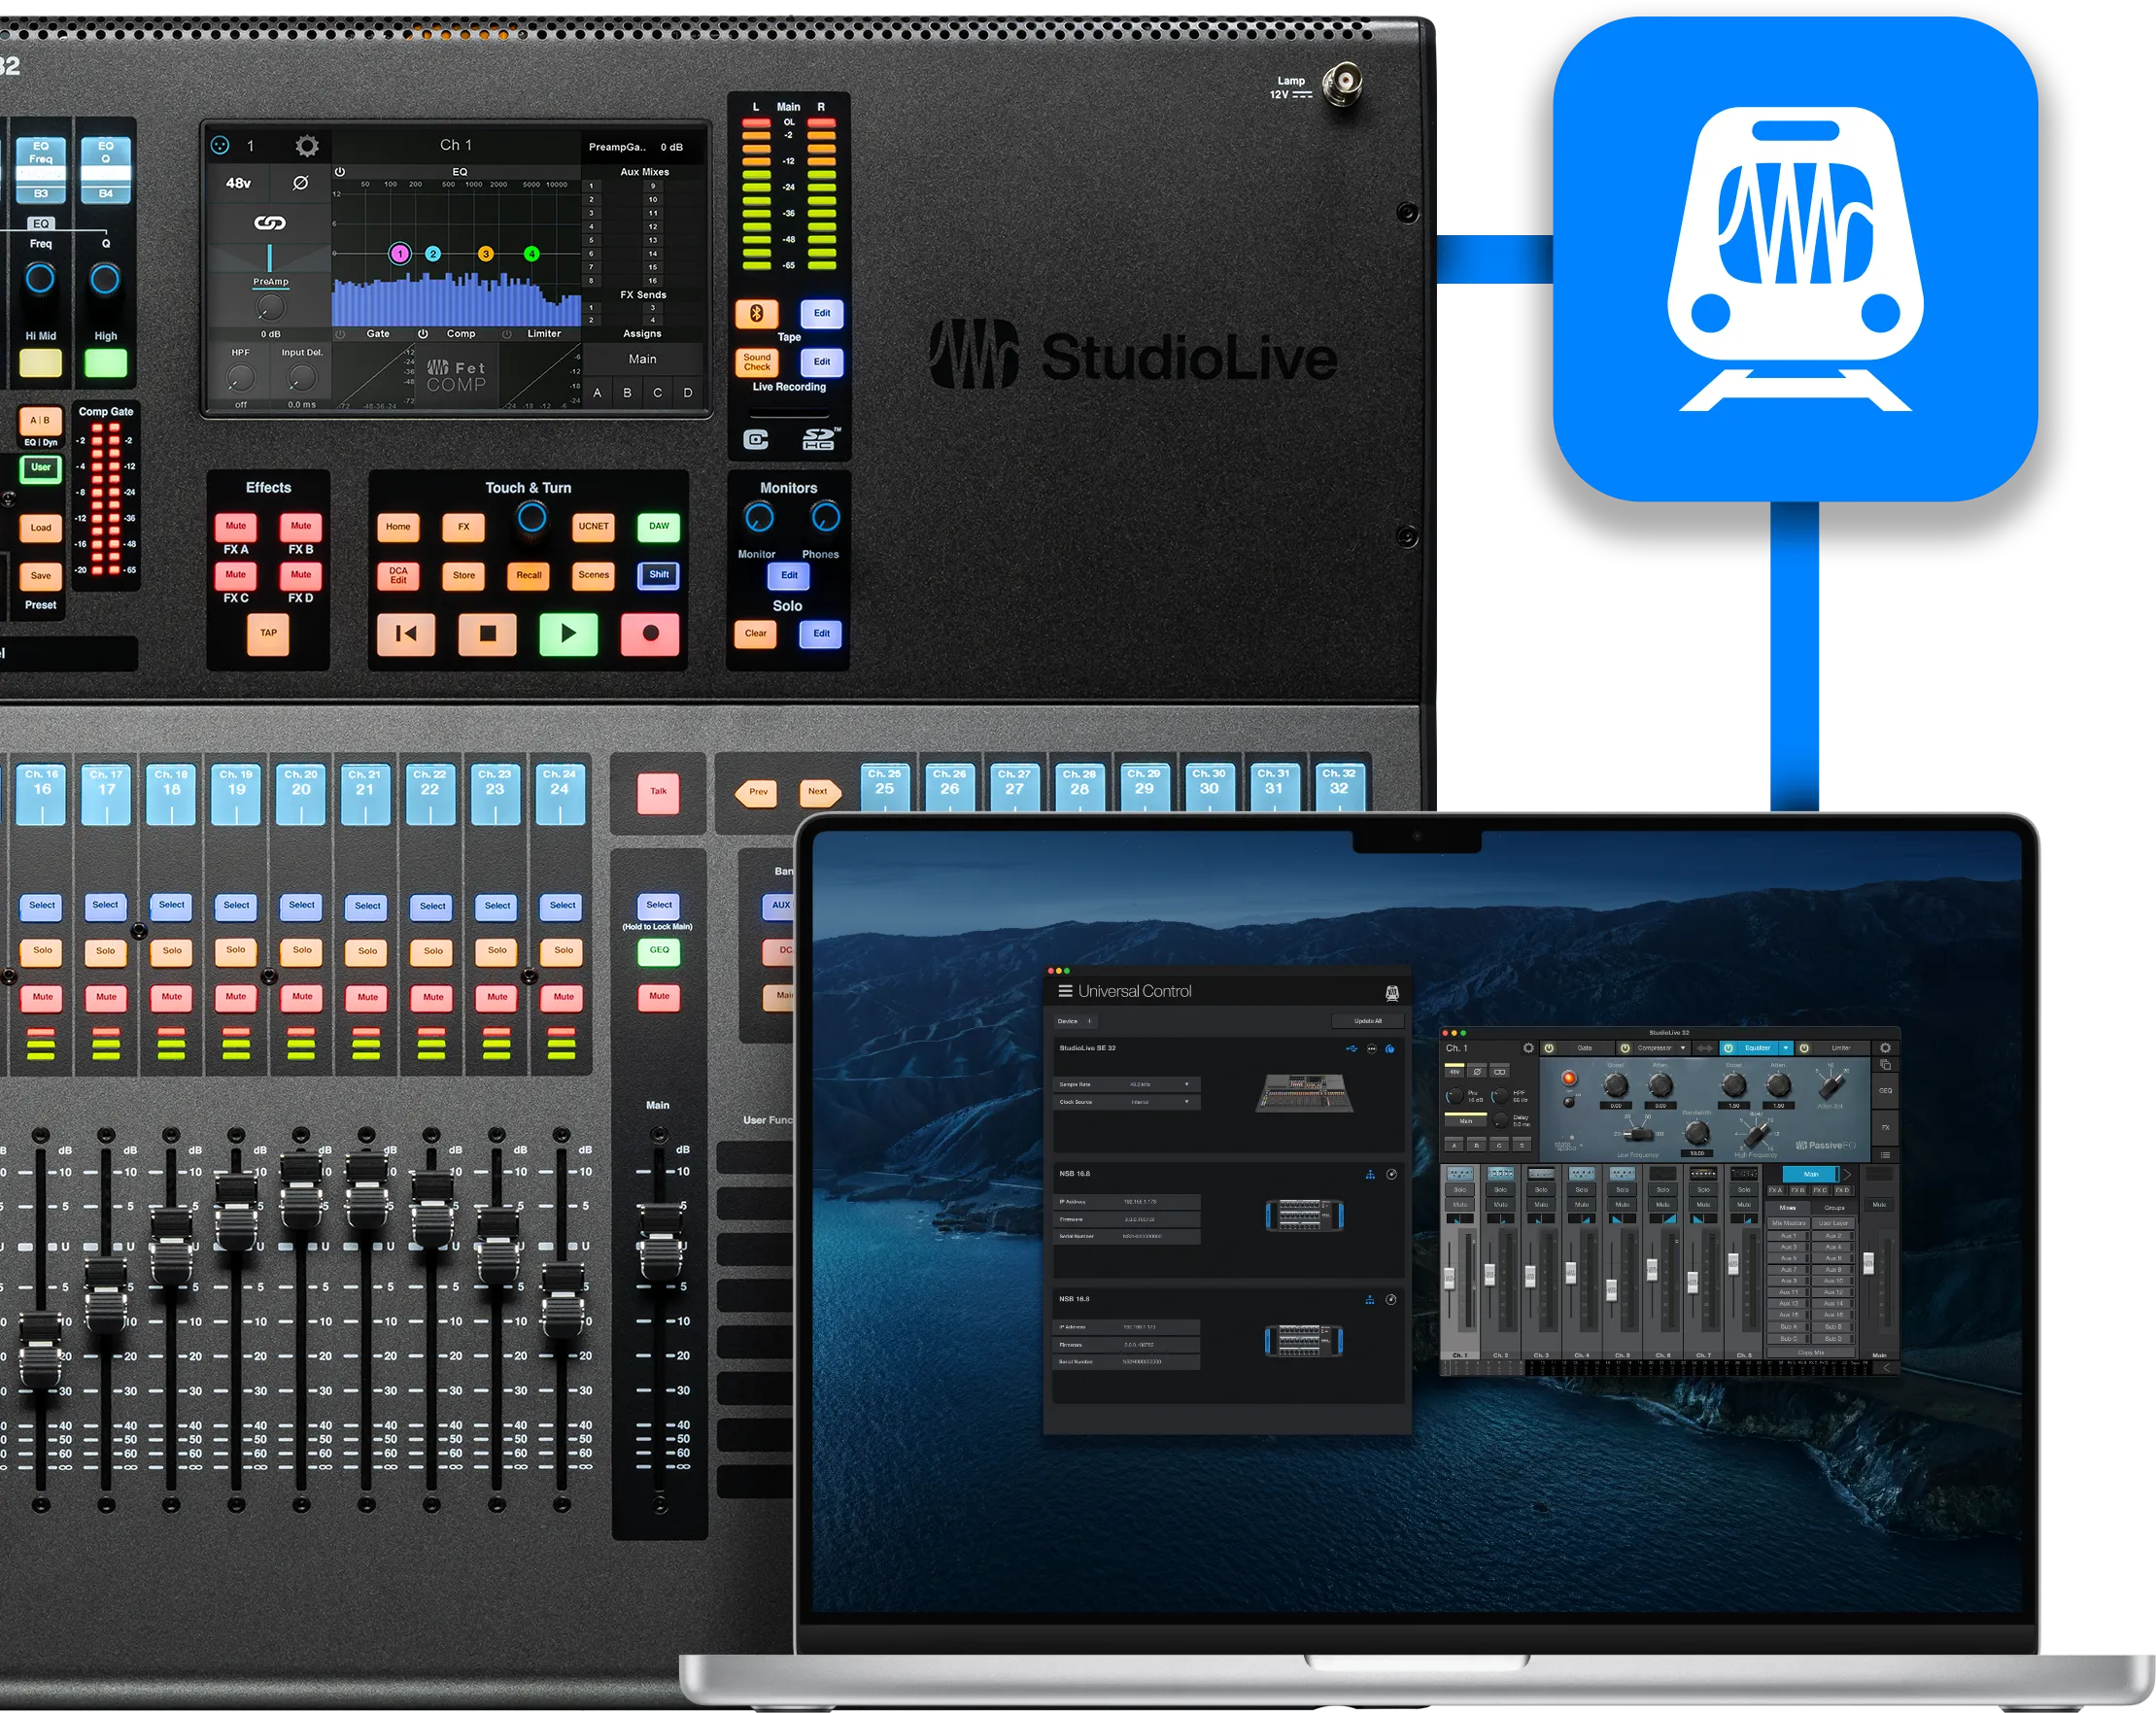This screenshot has height=1713, width=2156.
Task: Click Universal Control hamburger menu icon
Action: coord(1065,991)
